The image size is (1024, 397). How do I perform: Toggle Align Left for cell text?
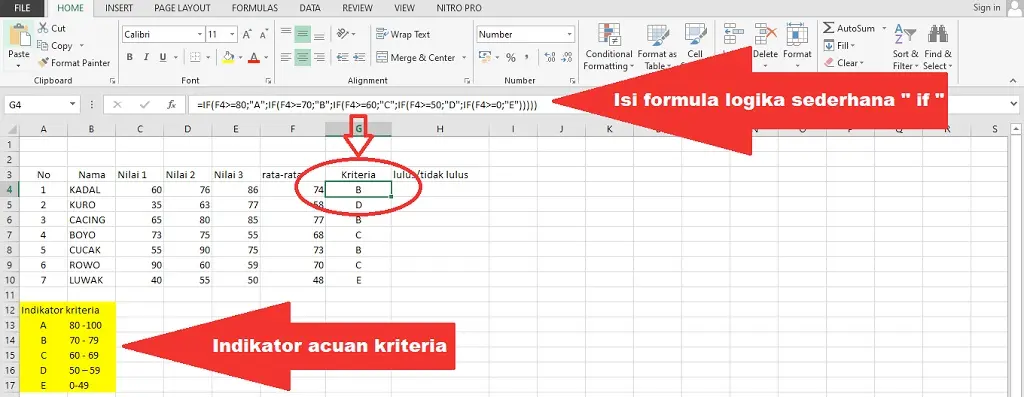(285, 57)
